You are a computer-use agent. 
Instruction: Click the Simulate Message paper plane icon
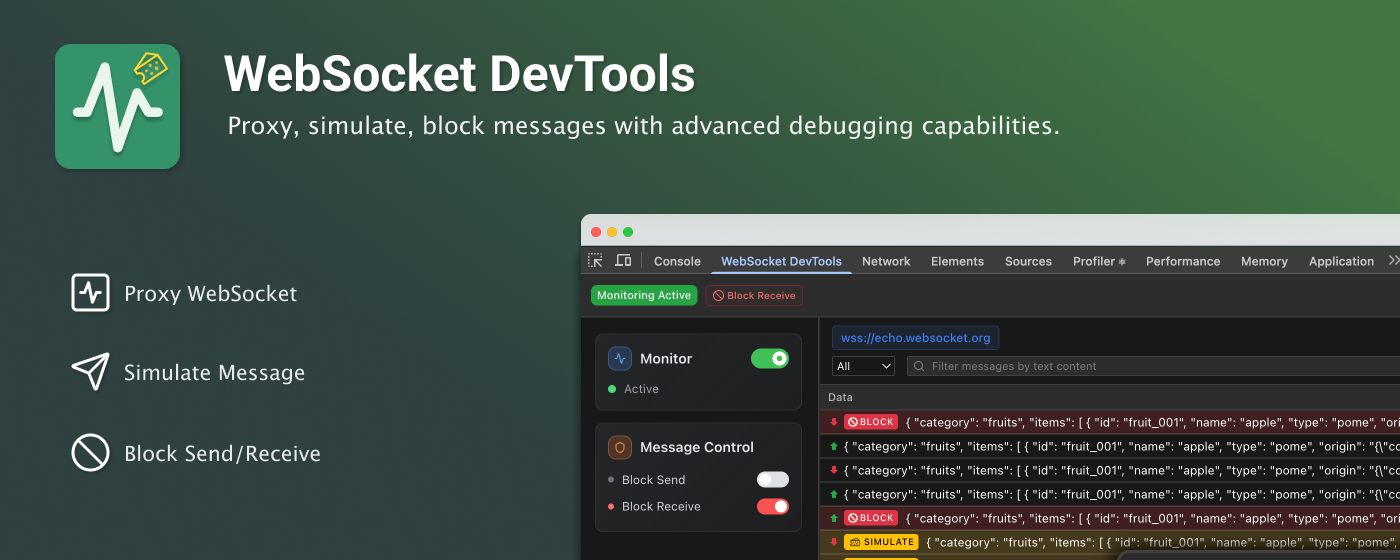[90, 372]
